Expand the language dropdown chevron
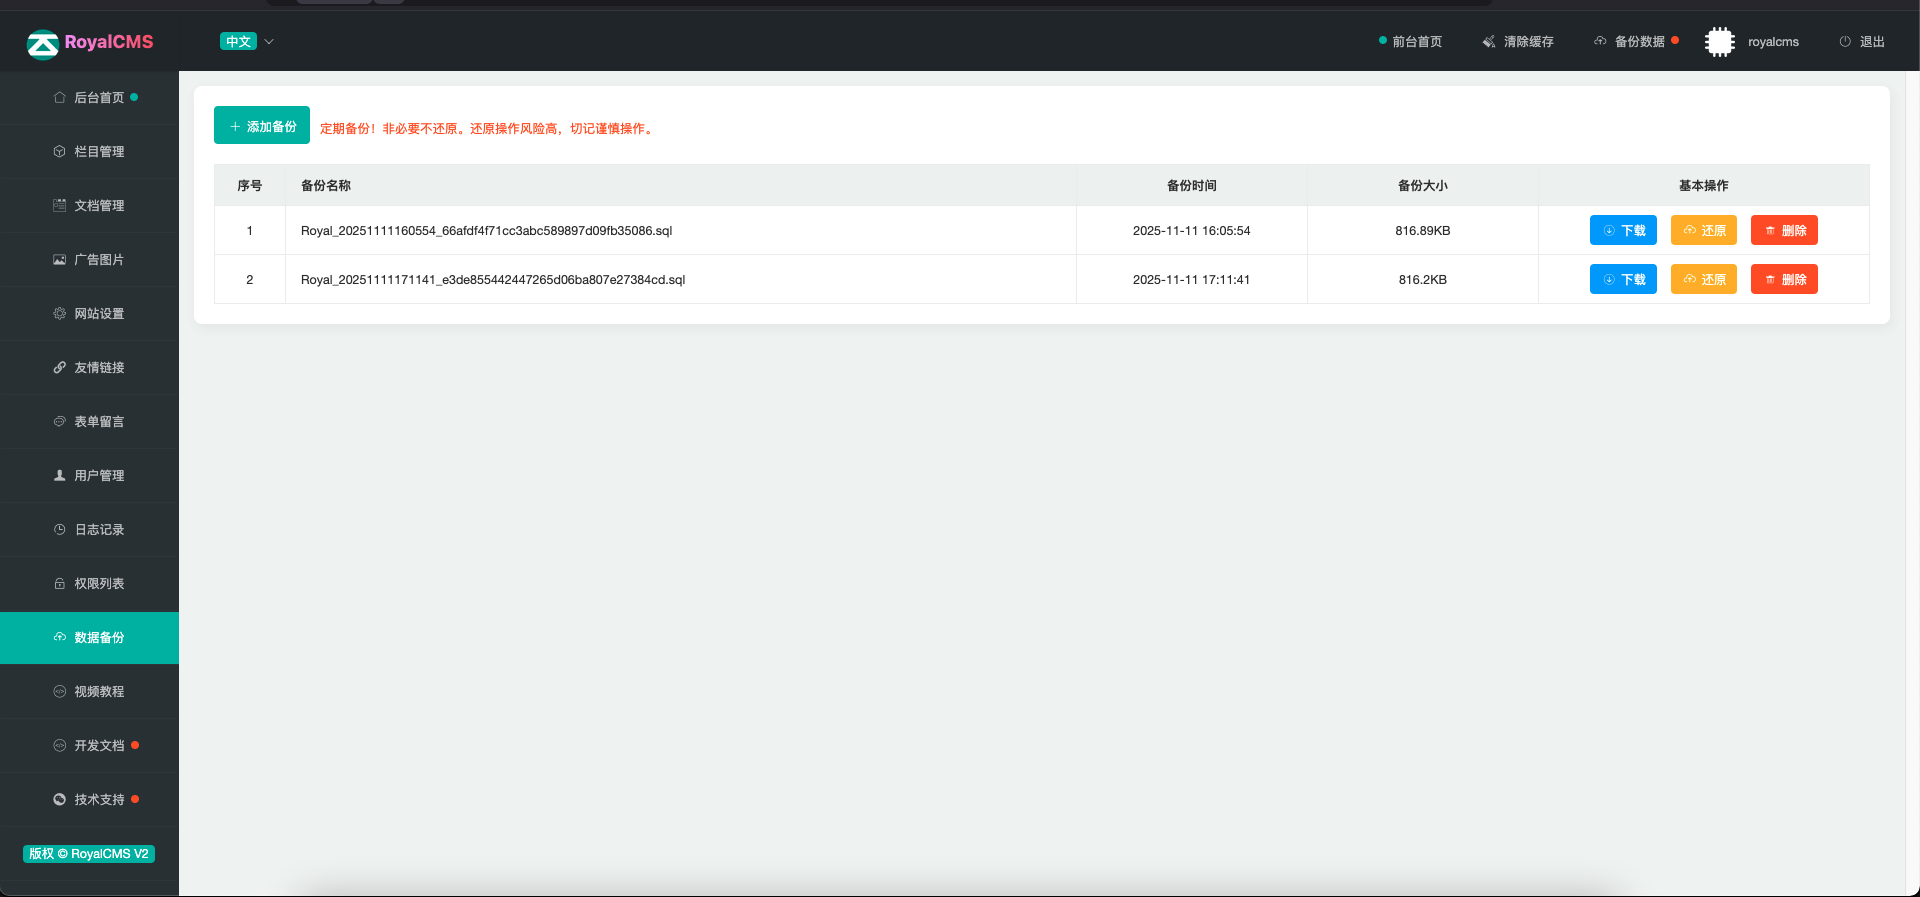This screenshot has height=897, width=1920. (269, 42)
